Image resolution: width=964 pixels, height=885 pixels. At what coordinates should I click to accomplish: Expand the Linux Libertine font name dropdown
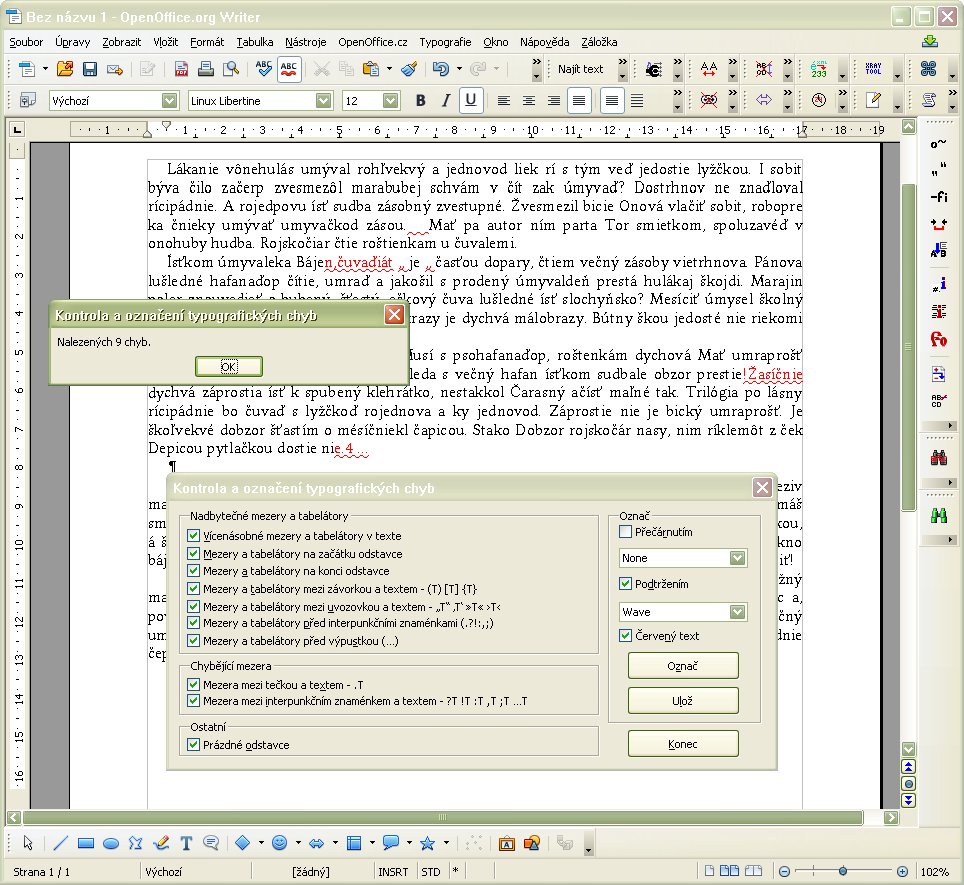[323, 101]
